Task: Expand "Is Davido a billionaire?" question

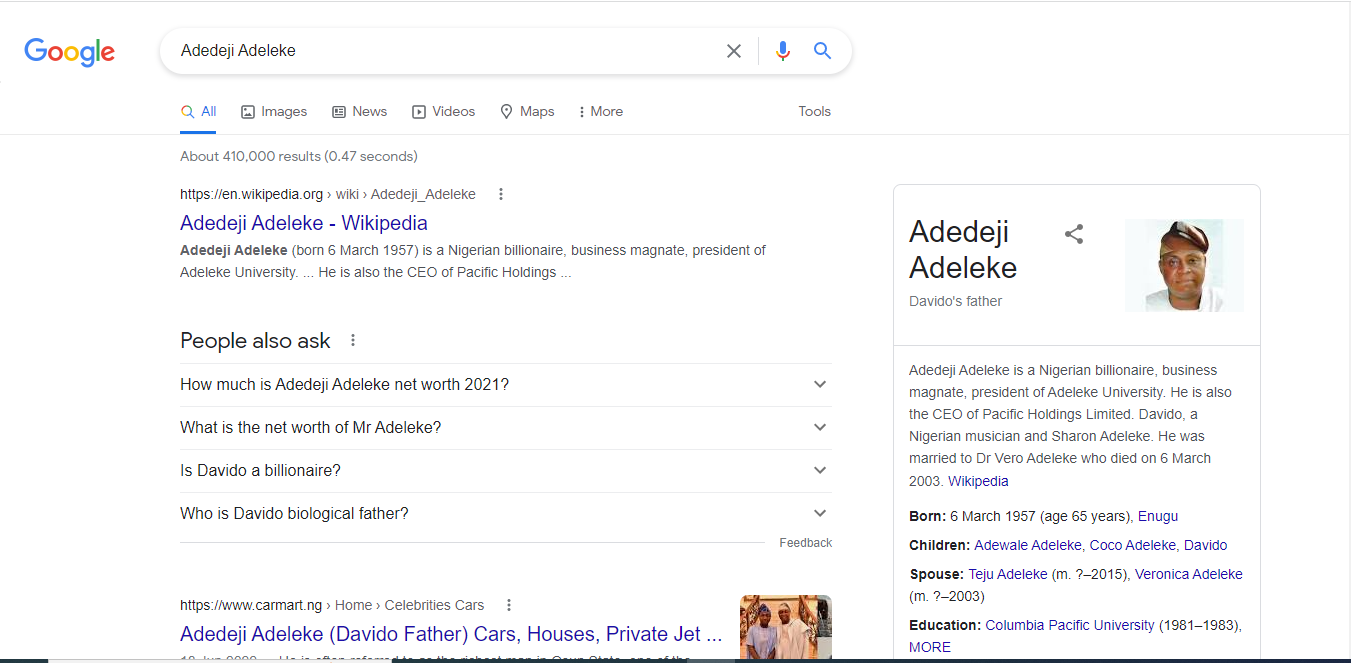Action: click(820, 471)
